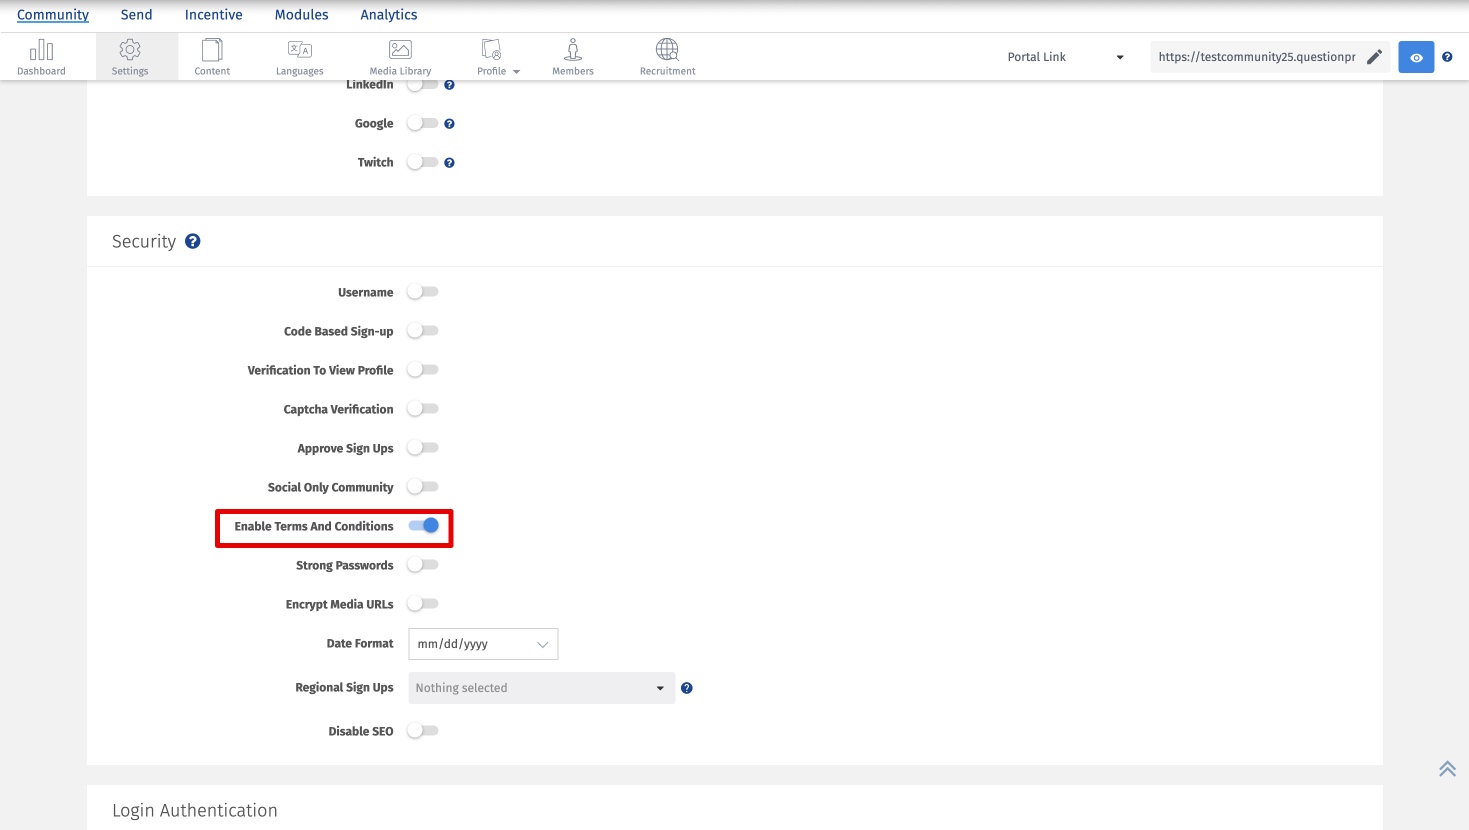Jump to top with double-chevron arrow
This screenshot has height=830, width=1469.
click(x=1447, y=769)
